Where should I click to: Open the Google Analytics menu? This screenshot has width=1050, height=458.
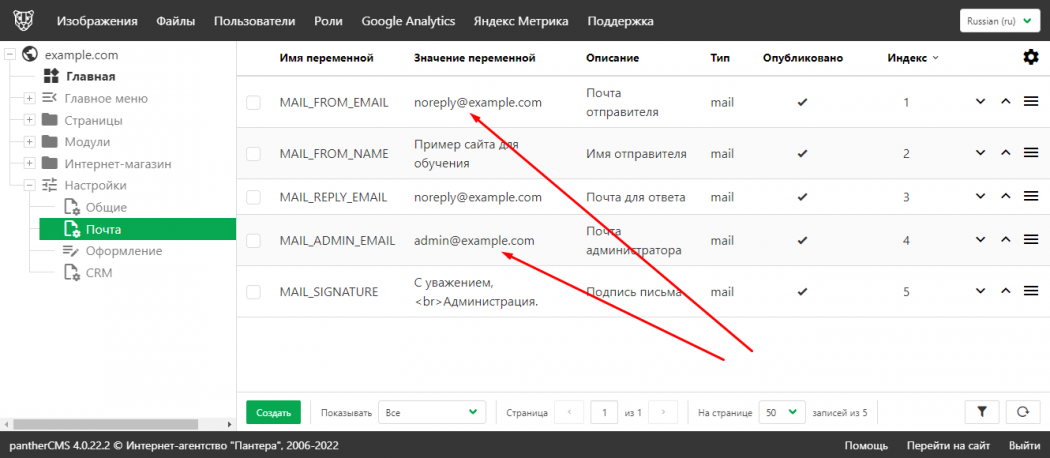[x=408, y=21]
